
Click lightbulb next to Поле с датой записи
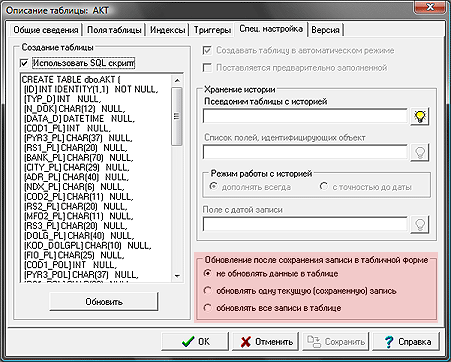(x=420, y=224)
